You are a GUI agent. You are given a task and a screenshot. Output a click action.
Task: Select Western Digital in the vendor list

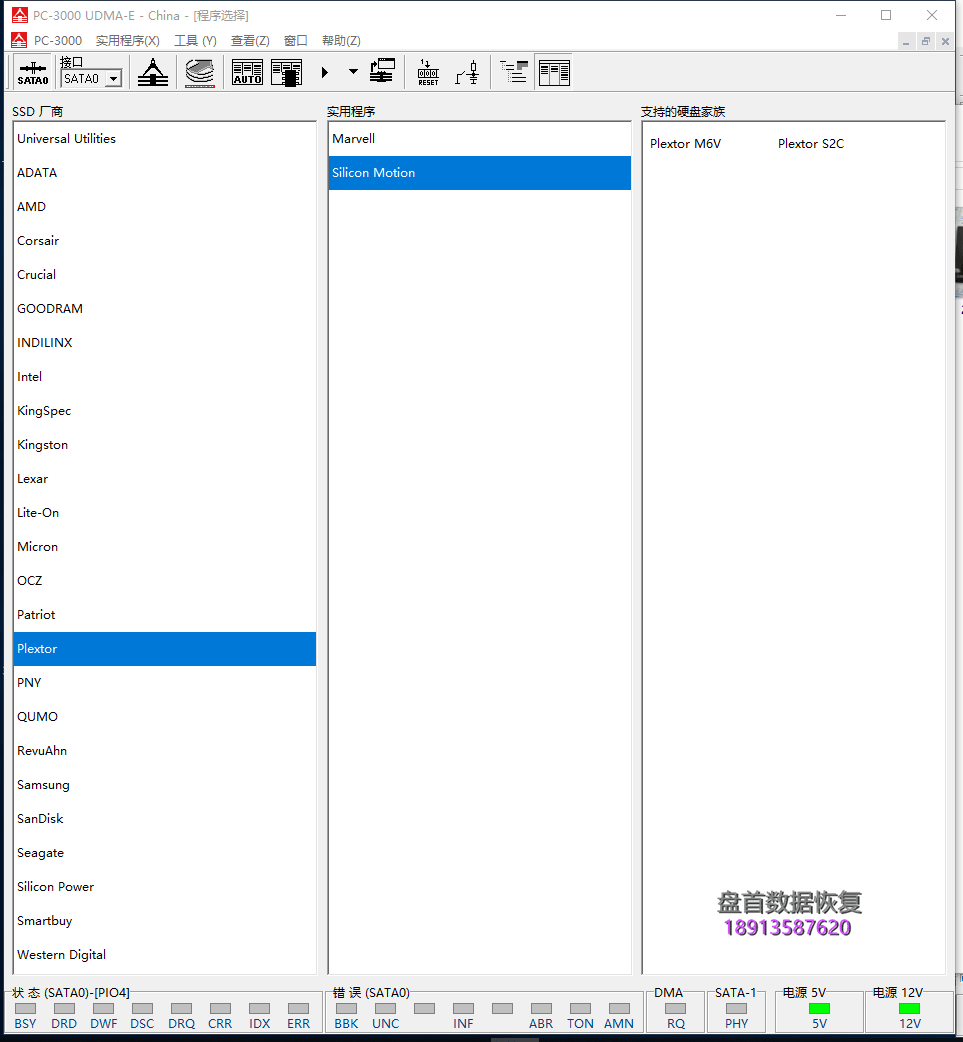click(x=164, y=955)
